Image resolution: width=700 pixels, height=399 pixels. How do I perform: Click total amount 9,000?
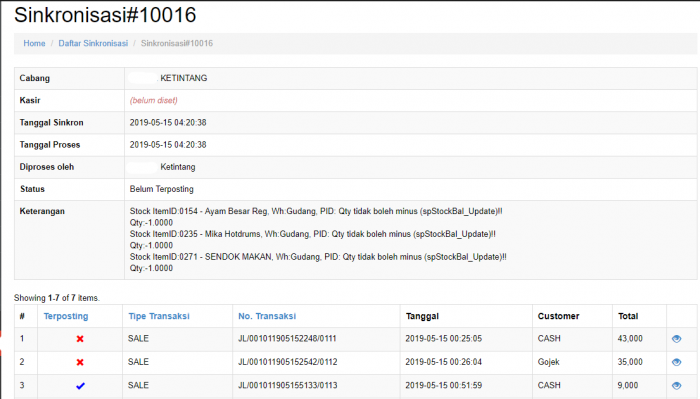click(628, 386)
